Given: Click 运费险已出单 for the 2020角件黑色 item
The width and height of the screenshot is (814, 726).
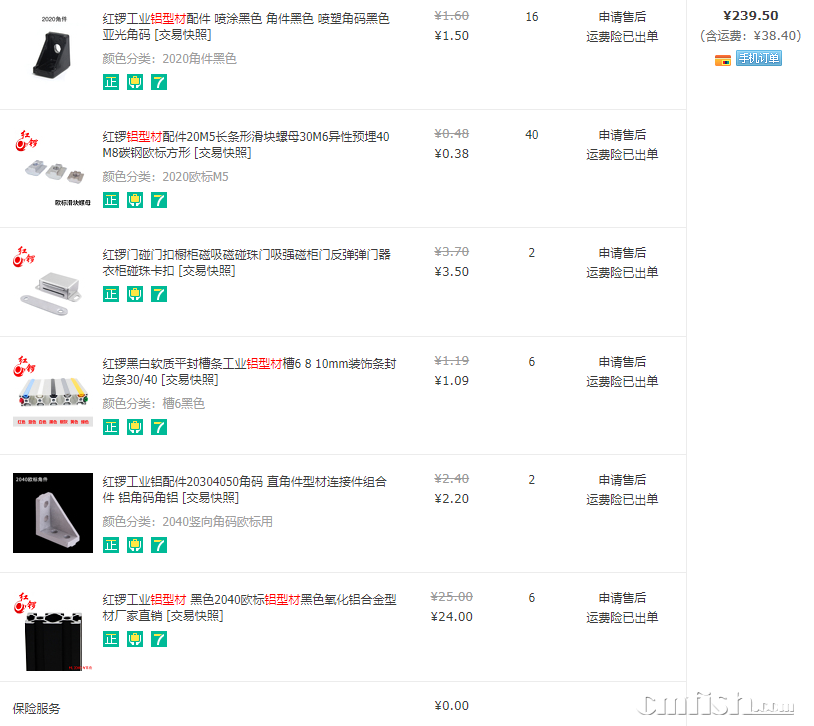Looking at the screenshot, I should 622,37.
